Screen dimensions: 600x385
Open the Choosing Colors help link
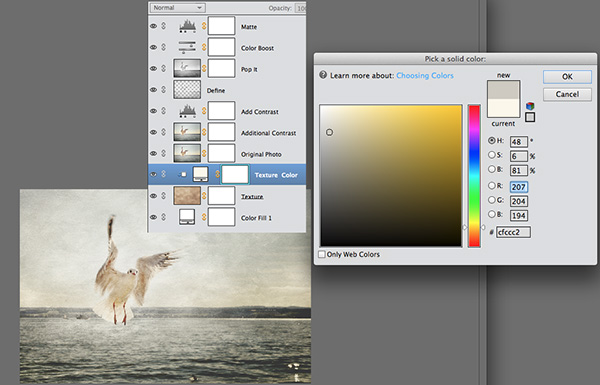coord(425,75)
